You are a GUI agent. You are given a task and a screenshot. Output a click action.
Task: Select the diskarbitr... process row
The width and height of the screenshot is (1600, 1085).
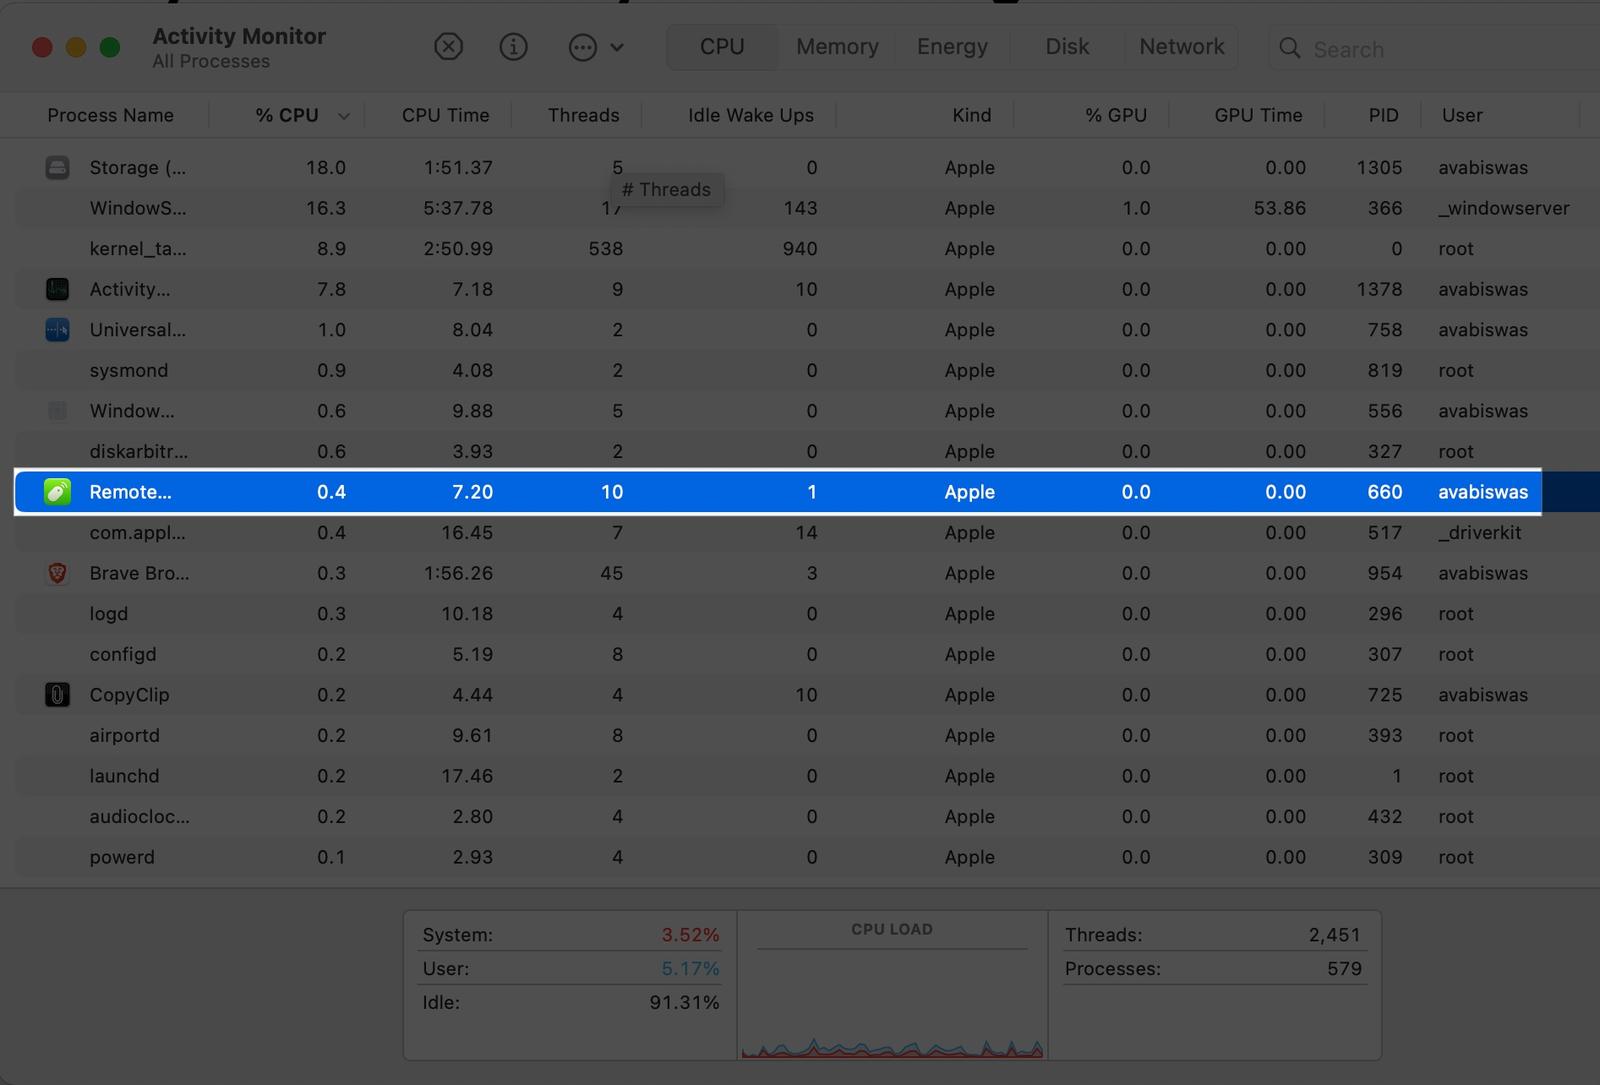pyautogui.click(x=808, y=451)
